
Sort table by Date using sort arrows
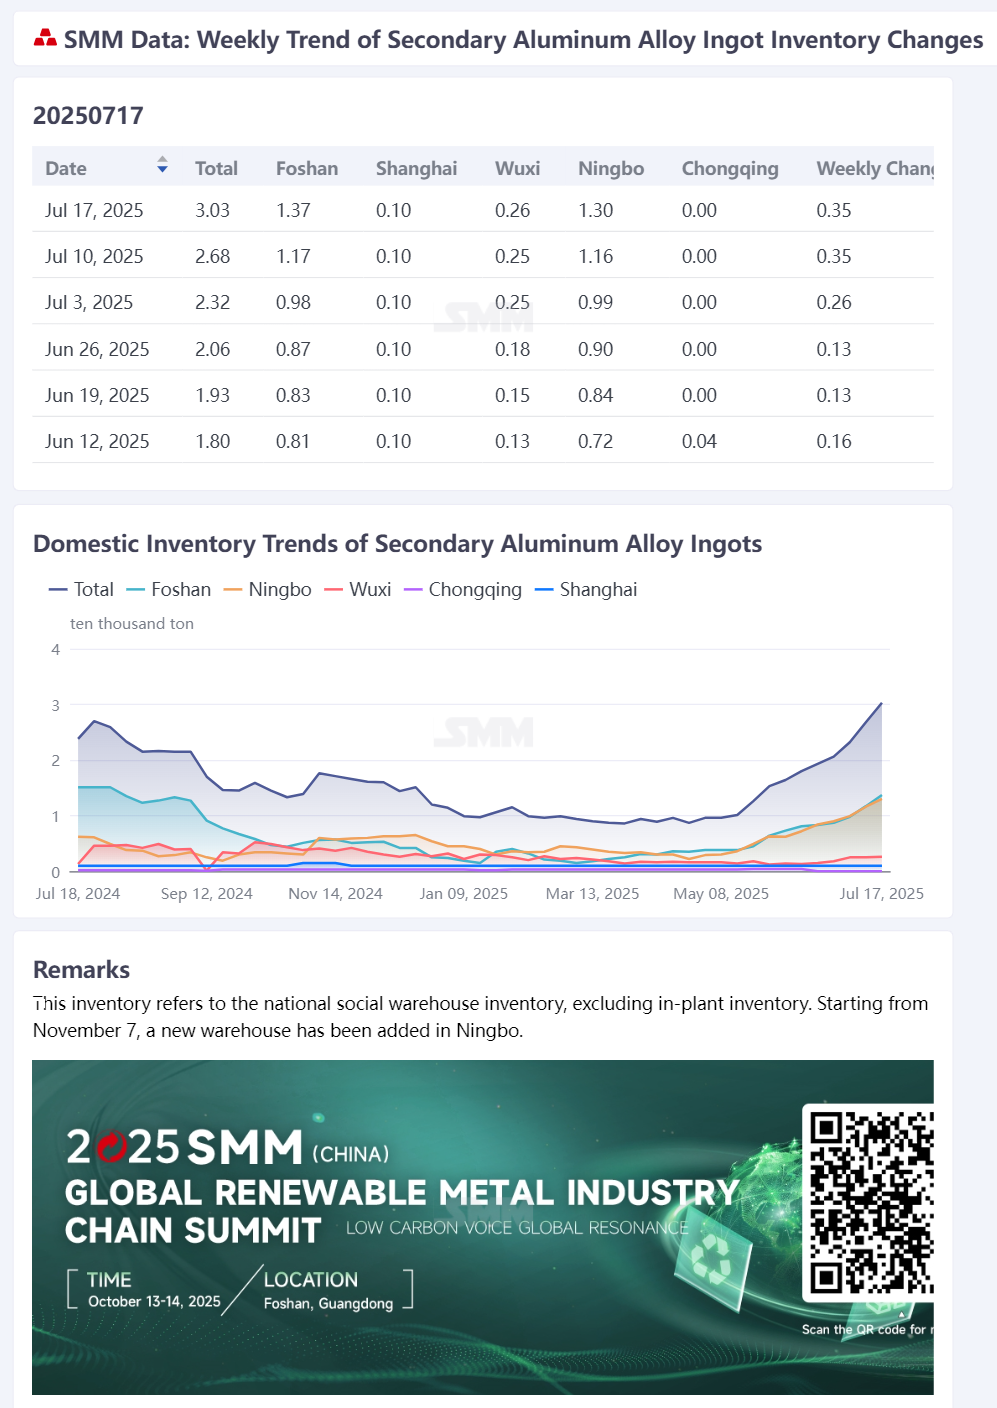162,165
